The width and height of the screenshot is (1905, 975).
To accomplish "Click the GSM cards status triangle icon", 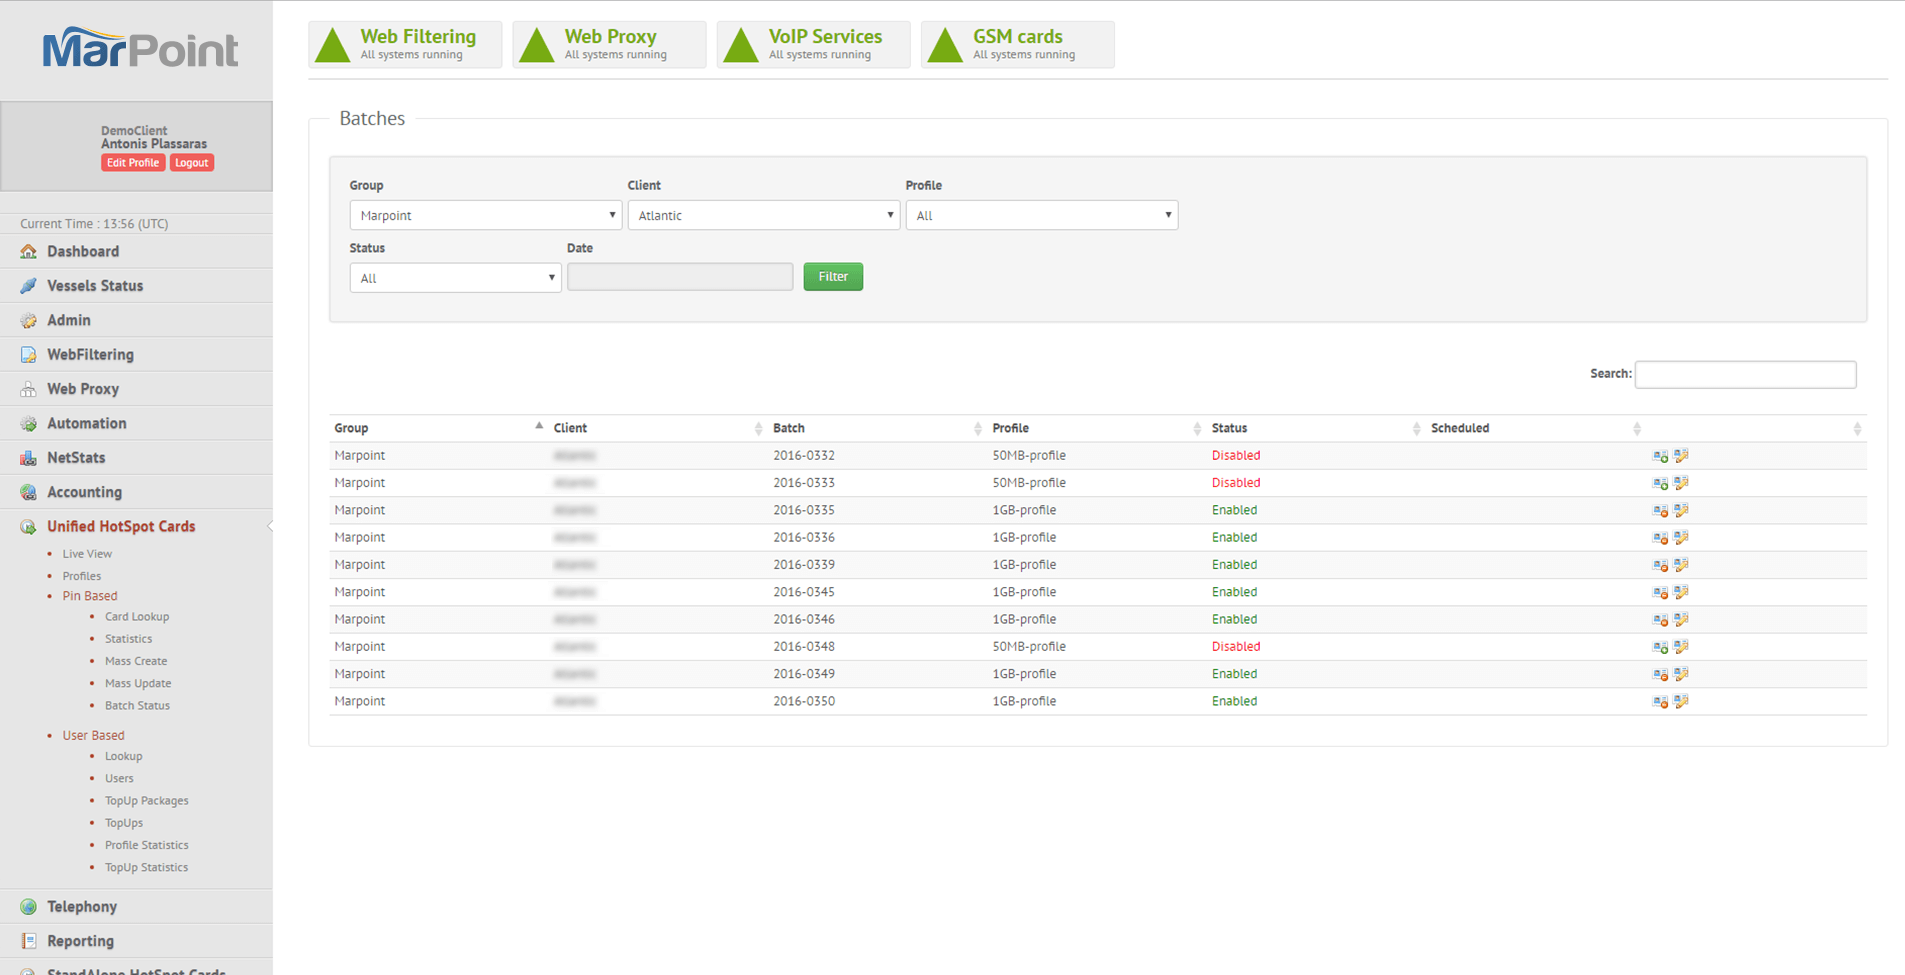I will (x=945, y=45).
